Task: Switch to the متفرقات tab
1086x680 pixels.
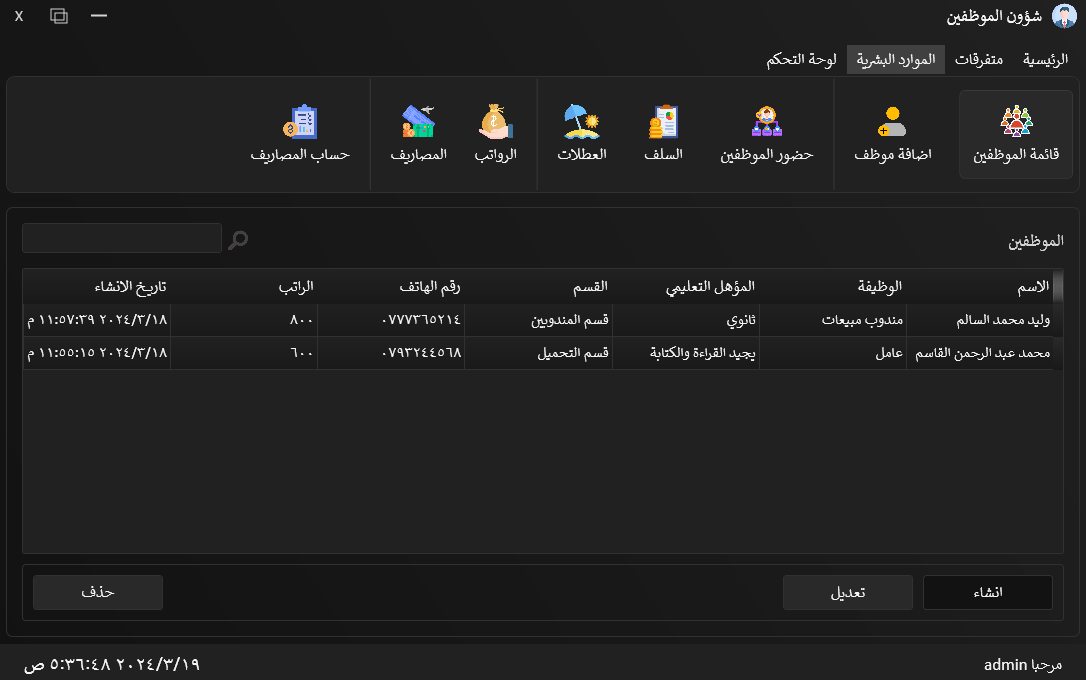Action: [979, 60]
